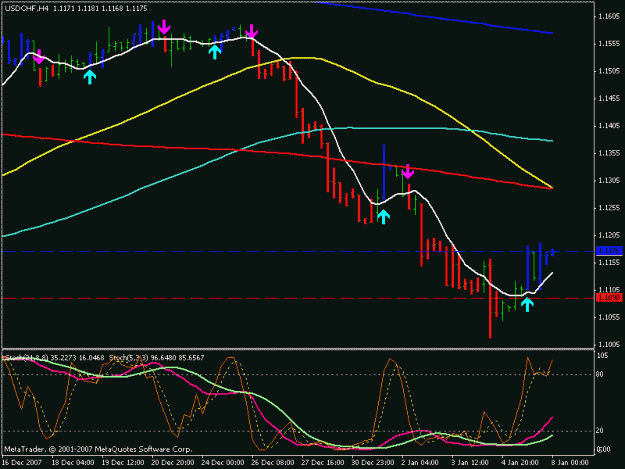Click the '4 Jan 20:00' time label
Image resolution: width=625 pixels, height=469 pixels.
(x=520, y=463)
